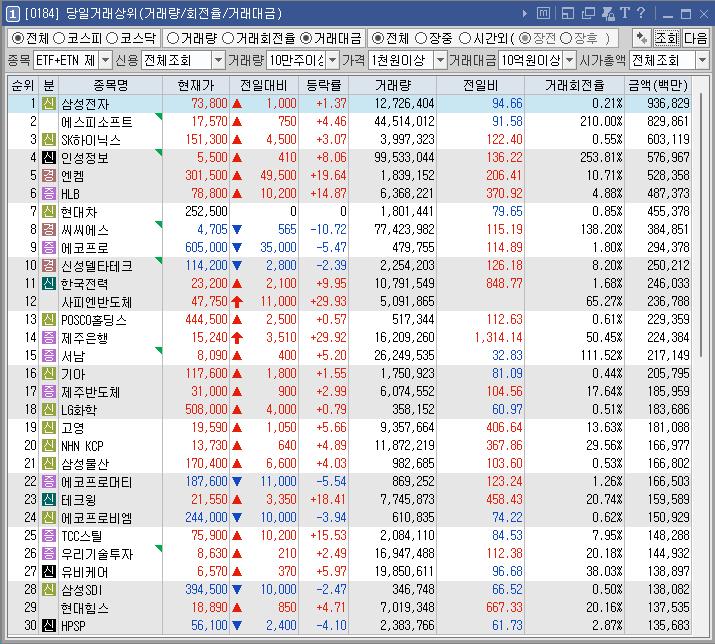
Task: Open the 거래량 10만주이상 dropdown
Action: (333, 60)
